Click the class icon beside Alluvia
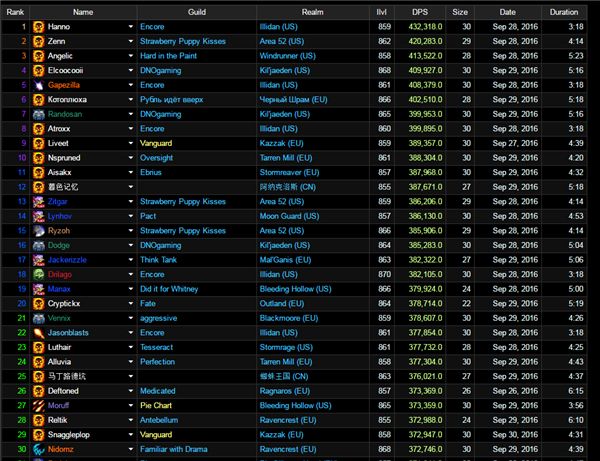Viewport: 600px width, 461px height. pos(38,362)
